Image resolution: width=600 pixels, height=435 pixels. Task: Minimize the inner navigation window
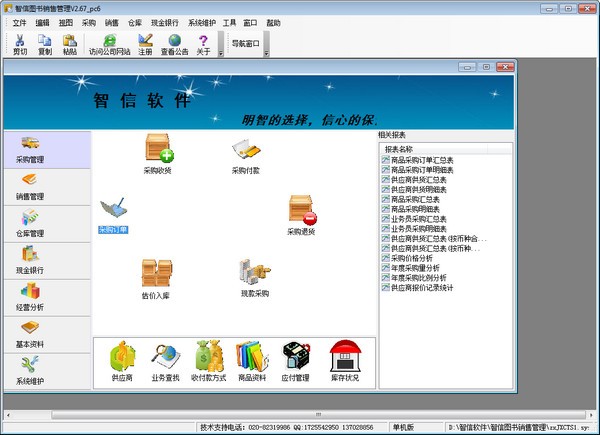pyautogui.click(x=467, y=67)
